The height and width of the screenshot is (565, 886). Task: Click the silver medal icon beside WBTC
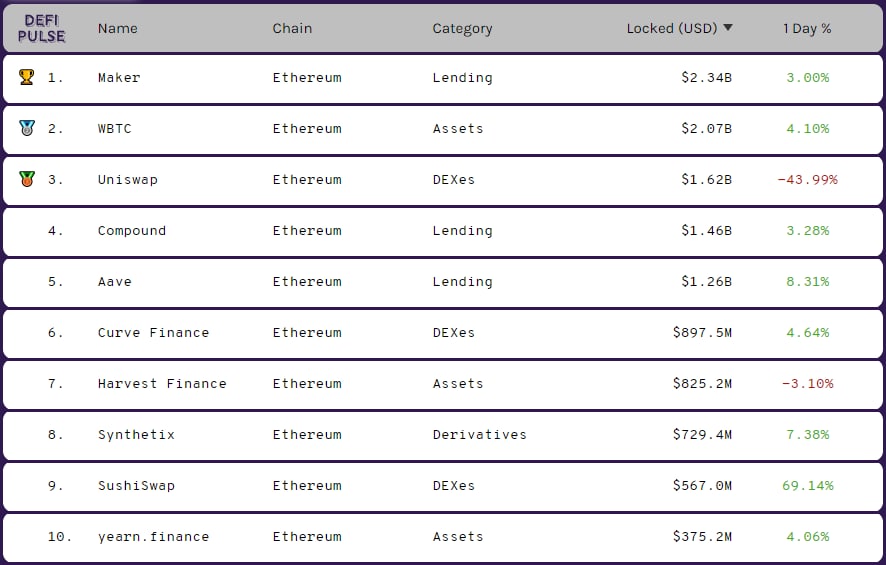pos(26,128)
